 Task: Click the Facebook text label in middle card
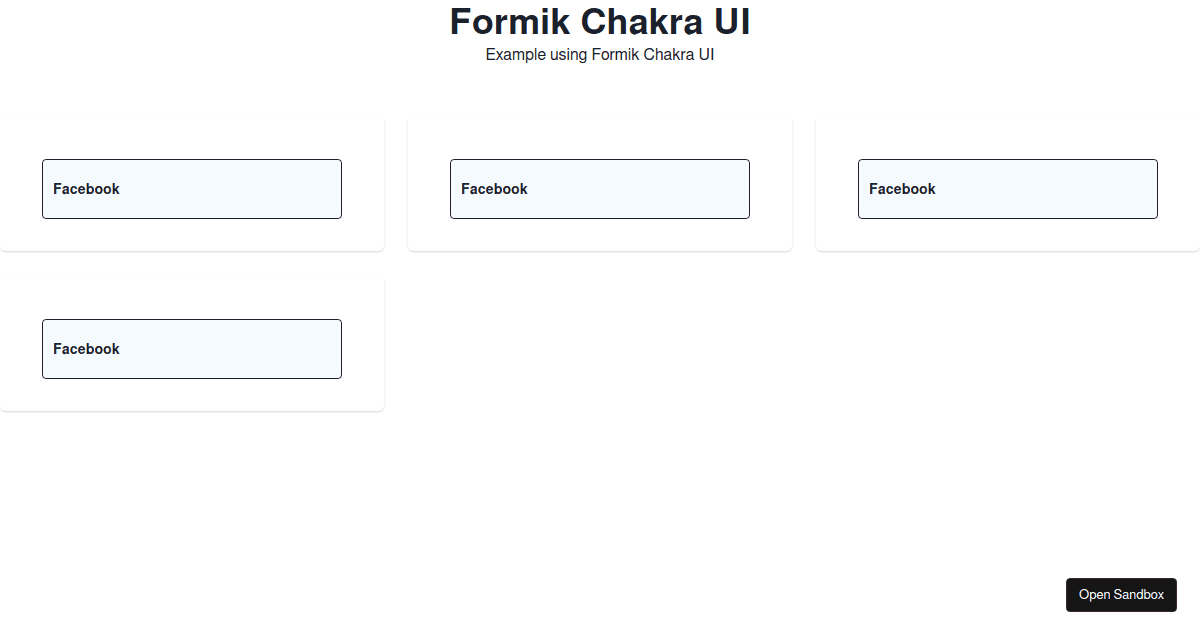coord(494,189)
